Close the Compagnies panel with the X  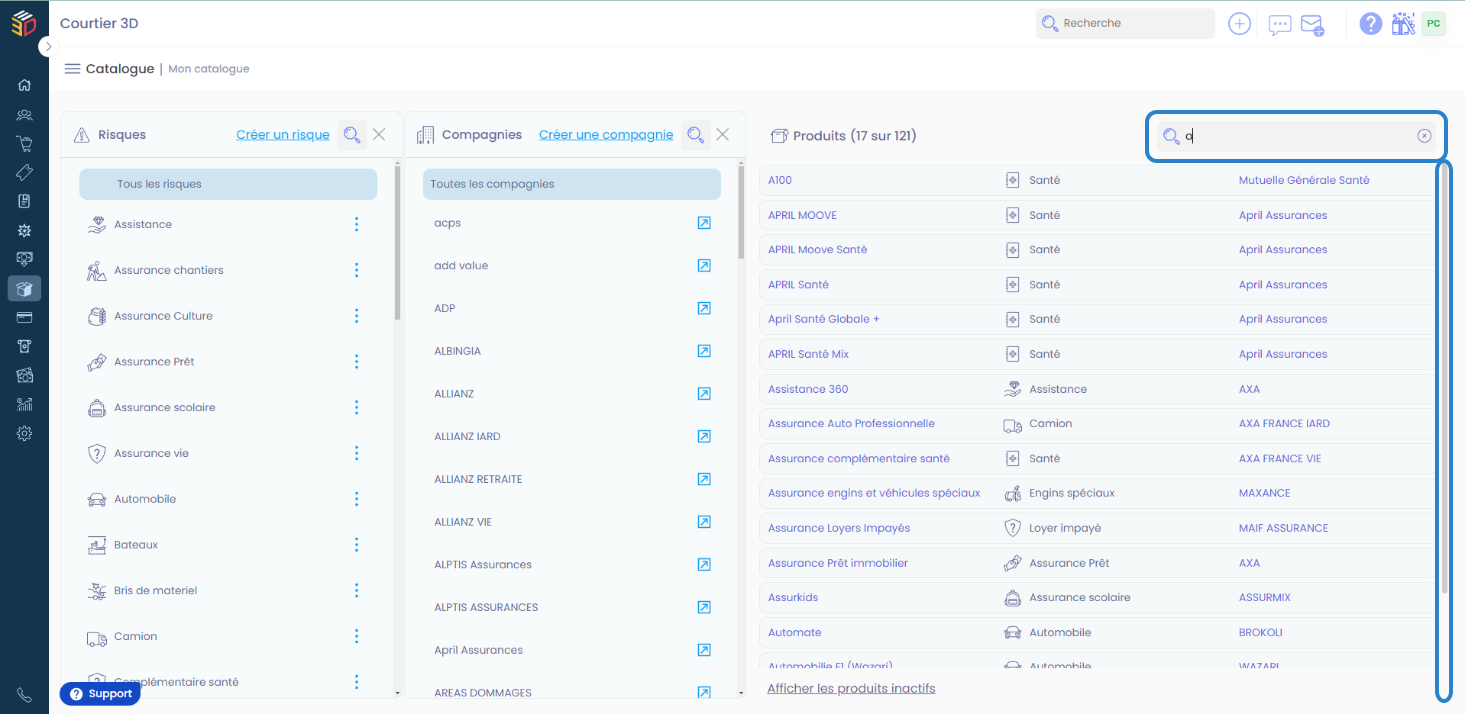pyautogui.click(x=723, y=134)
